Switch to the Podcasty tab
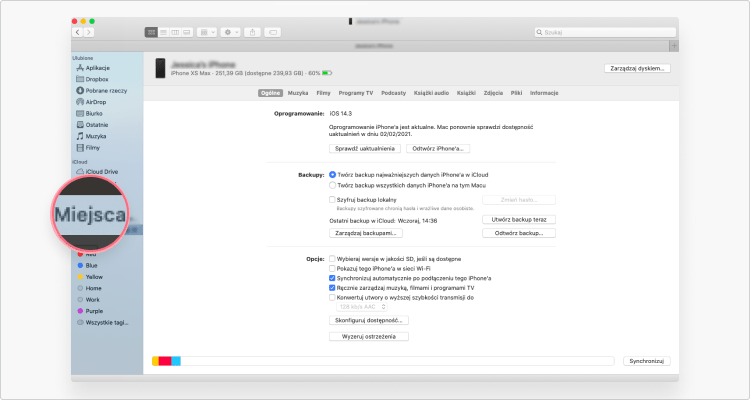The image size is (750, 400). [x=394, y=93]
